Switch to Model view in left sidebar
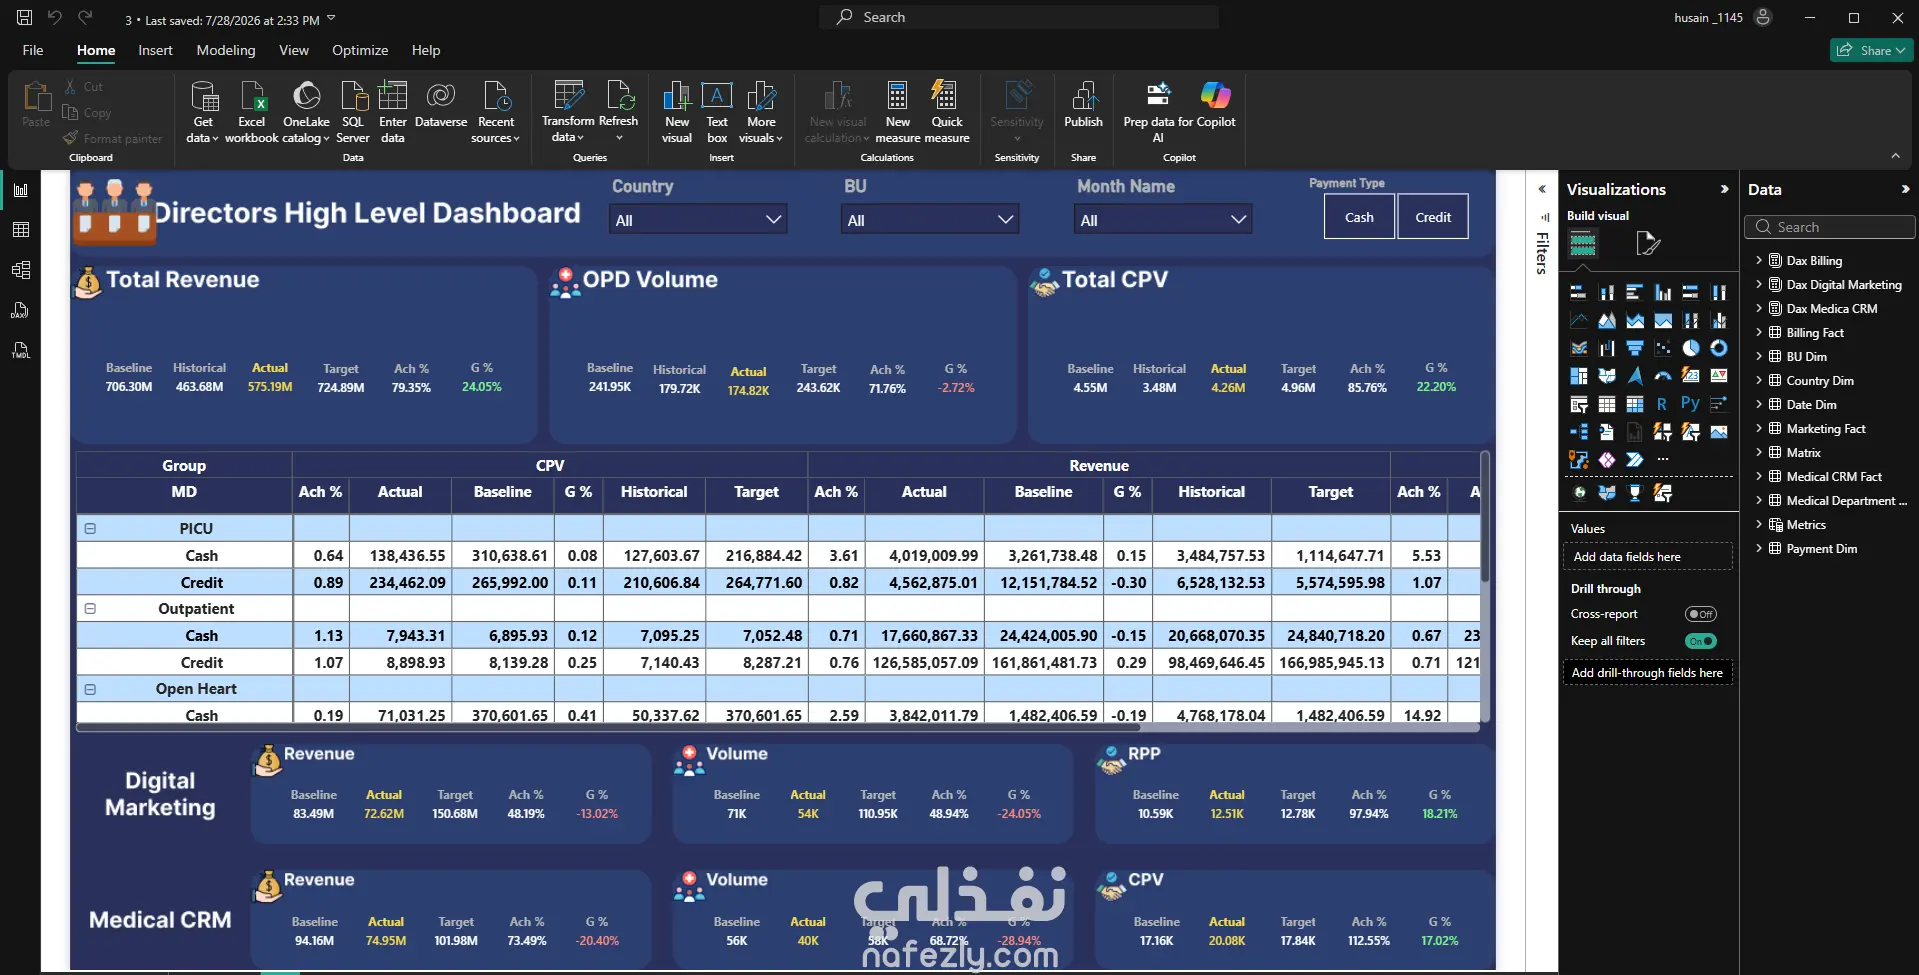The image size is (1919, 975). 21,270
